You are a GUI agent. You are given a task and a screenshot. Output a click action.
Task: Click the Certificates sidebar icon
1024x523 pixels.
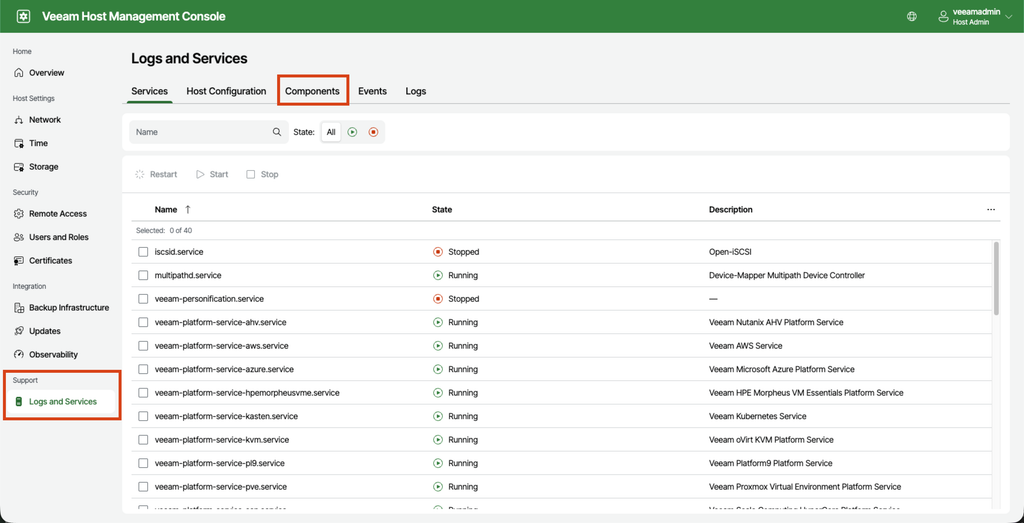(19, 261)
